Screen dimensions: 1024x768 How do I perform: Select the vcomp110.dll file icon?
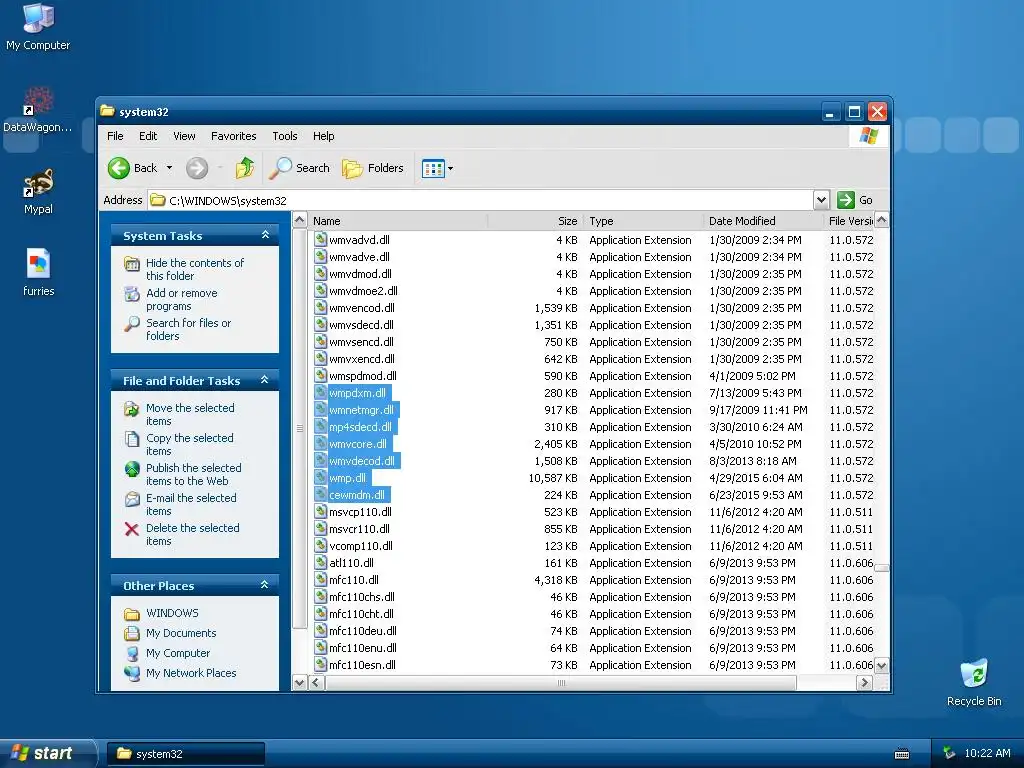(x=320, y=545)
